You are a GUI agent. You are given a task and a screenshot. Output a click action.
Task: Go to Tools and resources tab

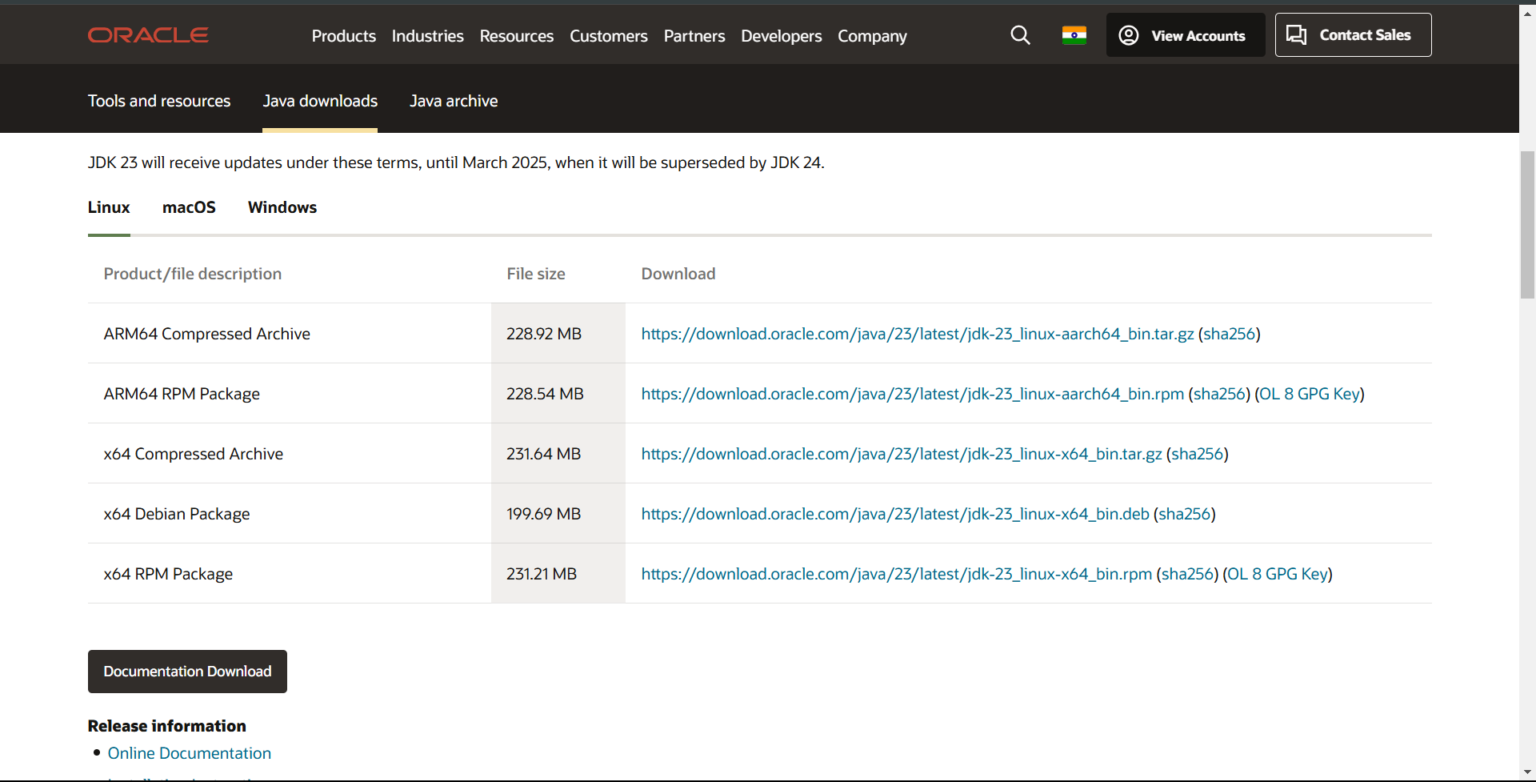point(159,101)
